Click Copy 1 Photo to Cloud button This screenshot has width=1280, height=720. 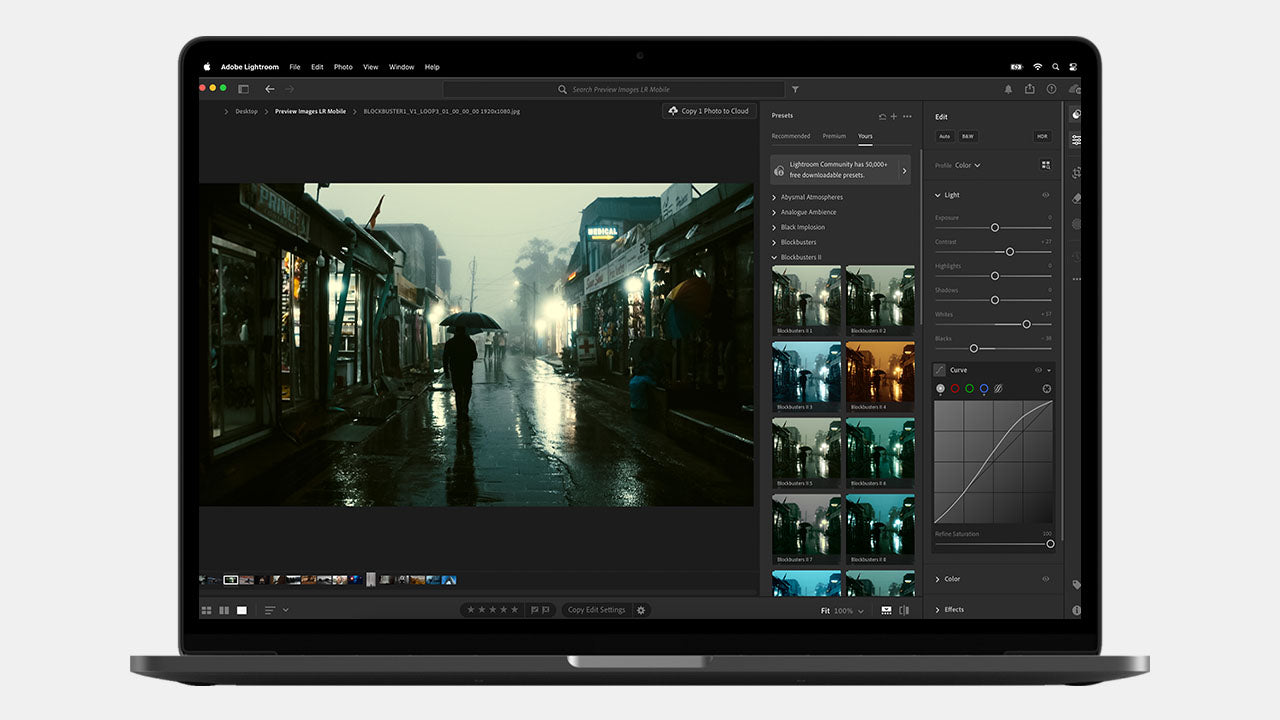pos(708,111)
